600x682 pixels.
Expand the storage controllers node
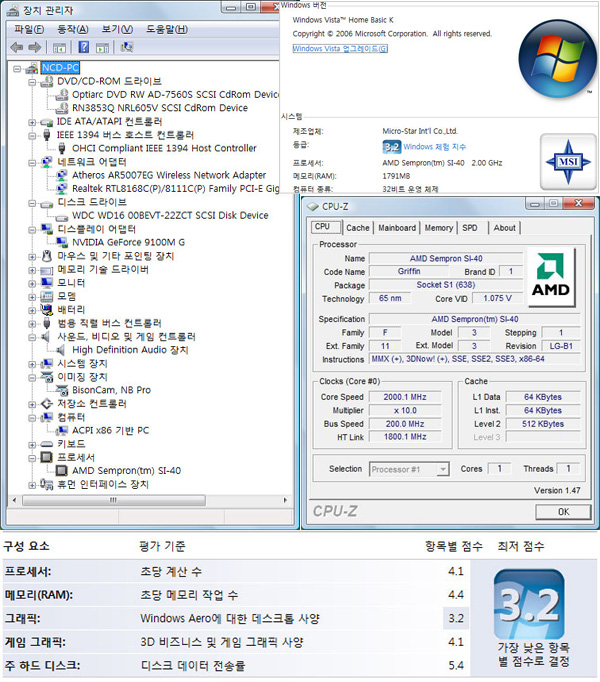(32, 404)
